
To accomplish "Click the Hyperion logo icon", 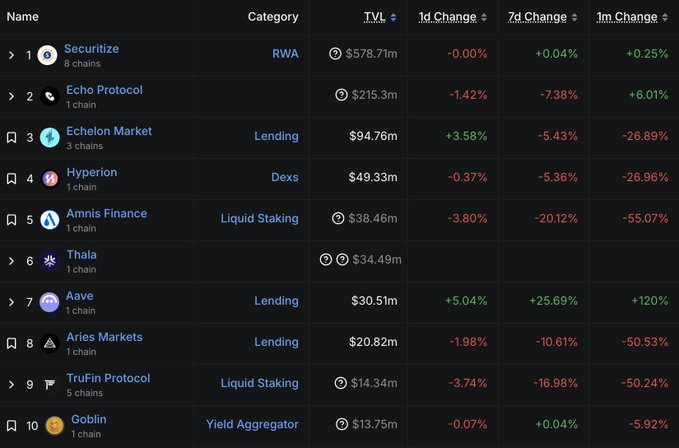I will coord(49,179).
